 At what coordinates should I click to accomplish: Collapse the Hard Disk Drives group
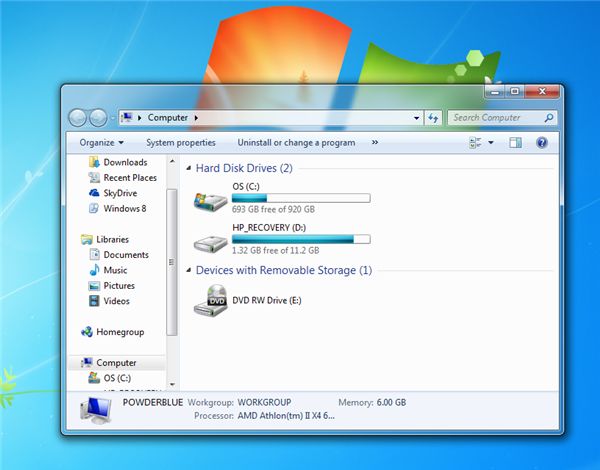pos(189,168)
